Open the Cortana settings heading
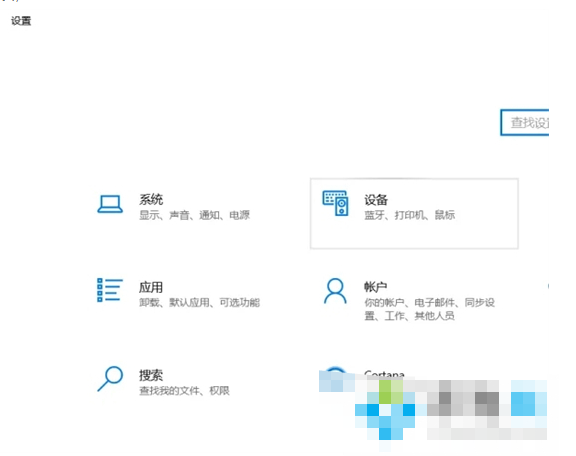This screenshot has width=576, height=456. point(384,374)
